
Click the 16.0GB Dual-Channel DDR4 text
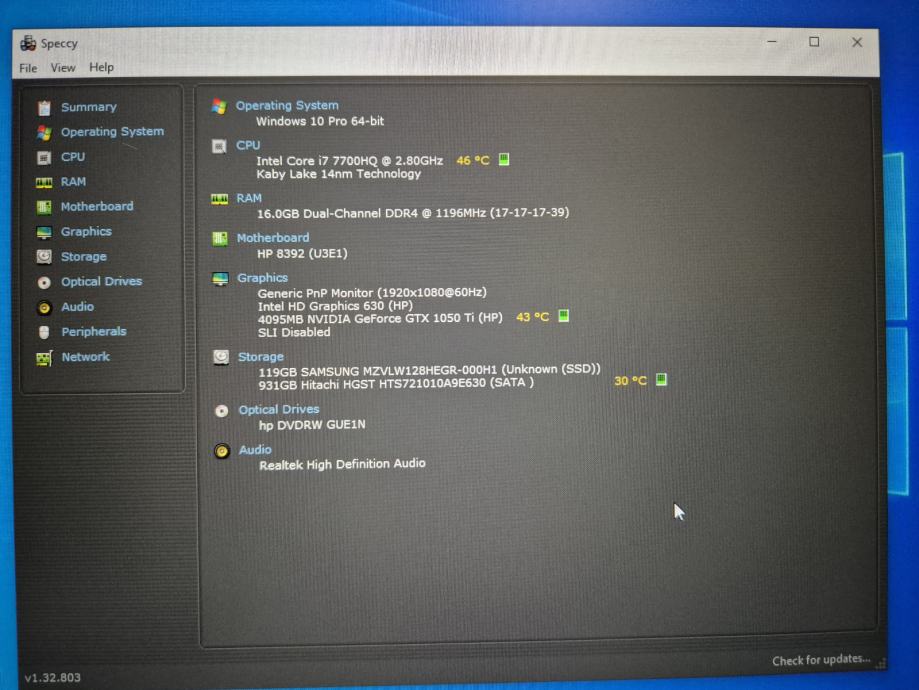413,213
